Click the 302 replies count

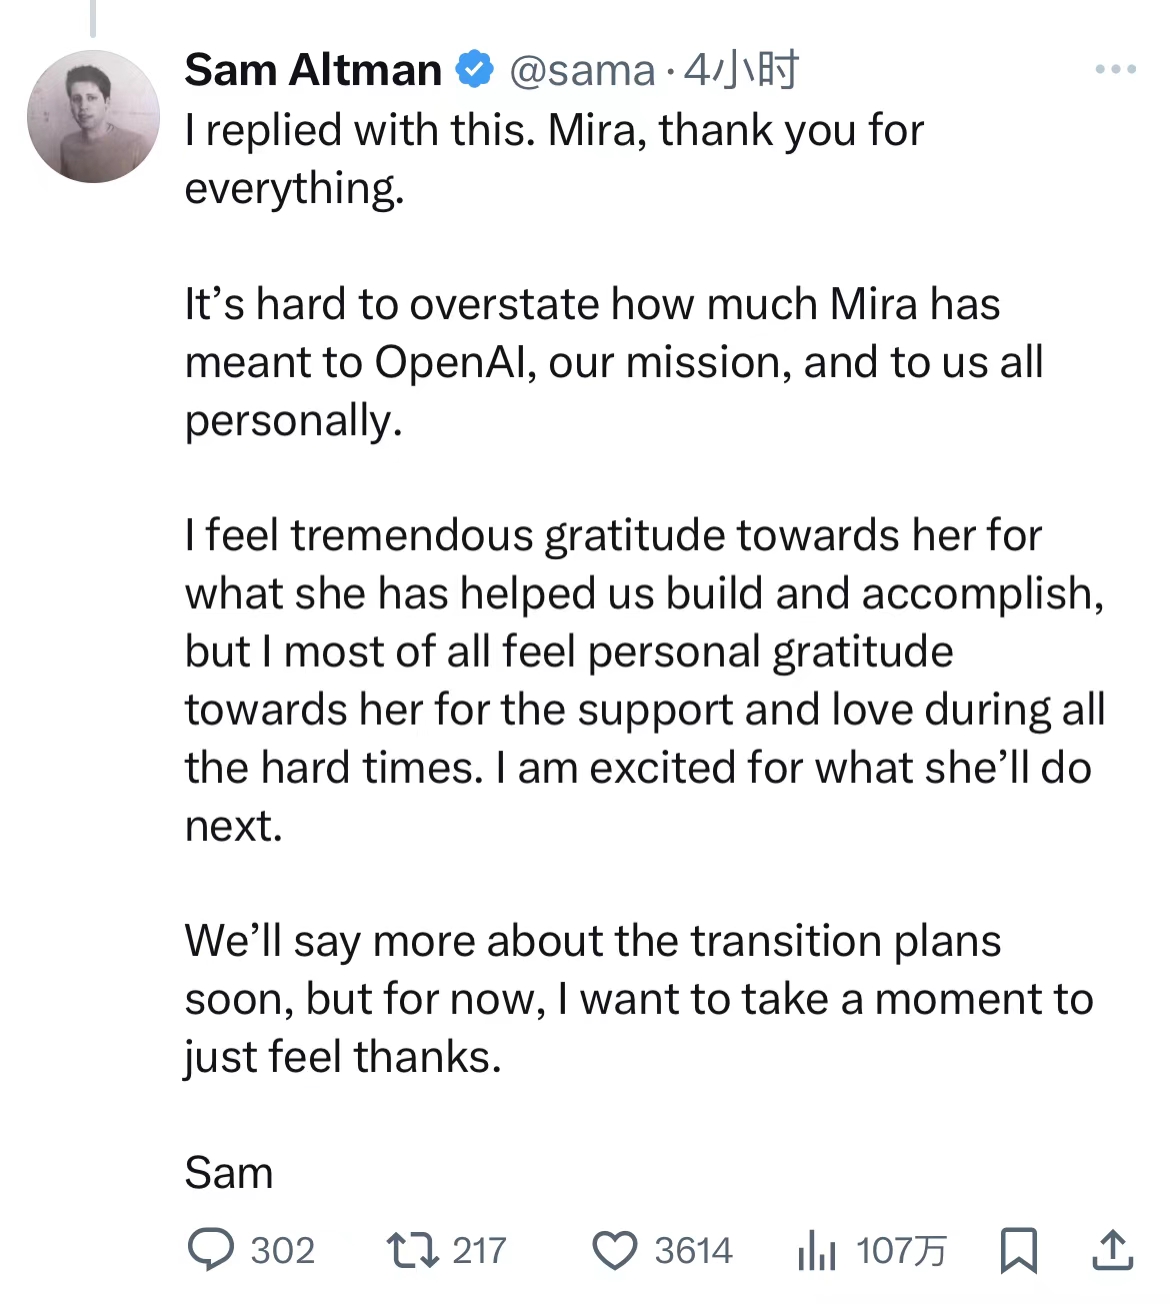282,1251
